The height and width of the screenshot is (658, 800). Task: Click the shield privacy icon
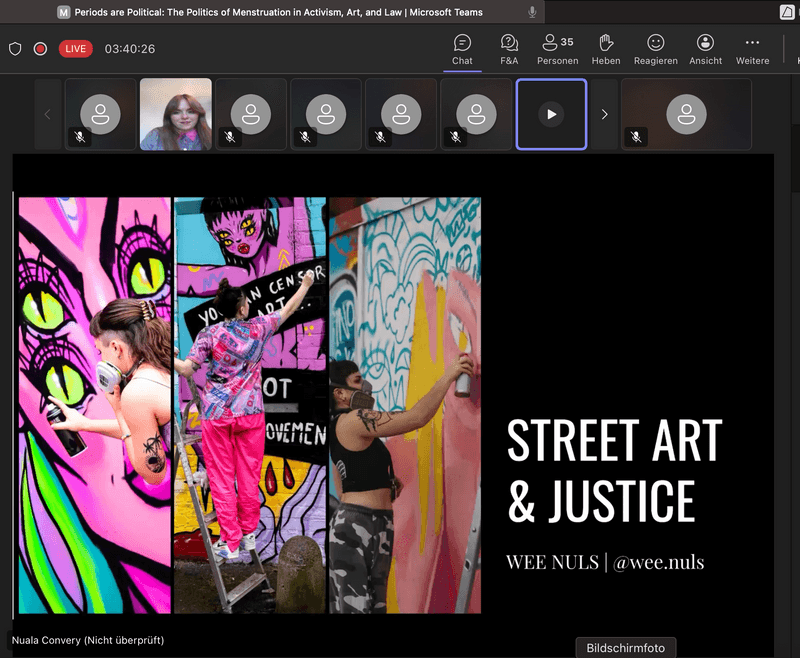15,49
